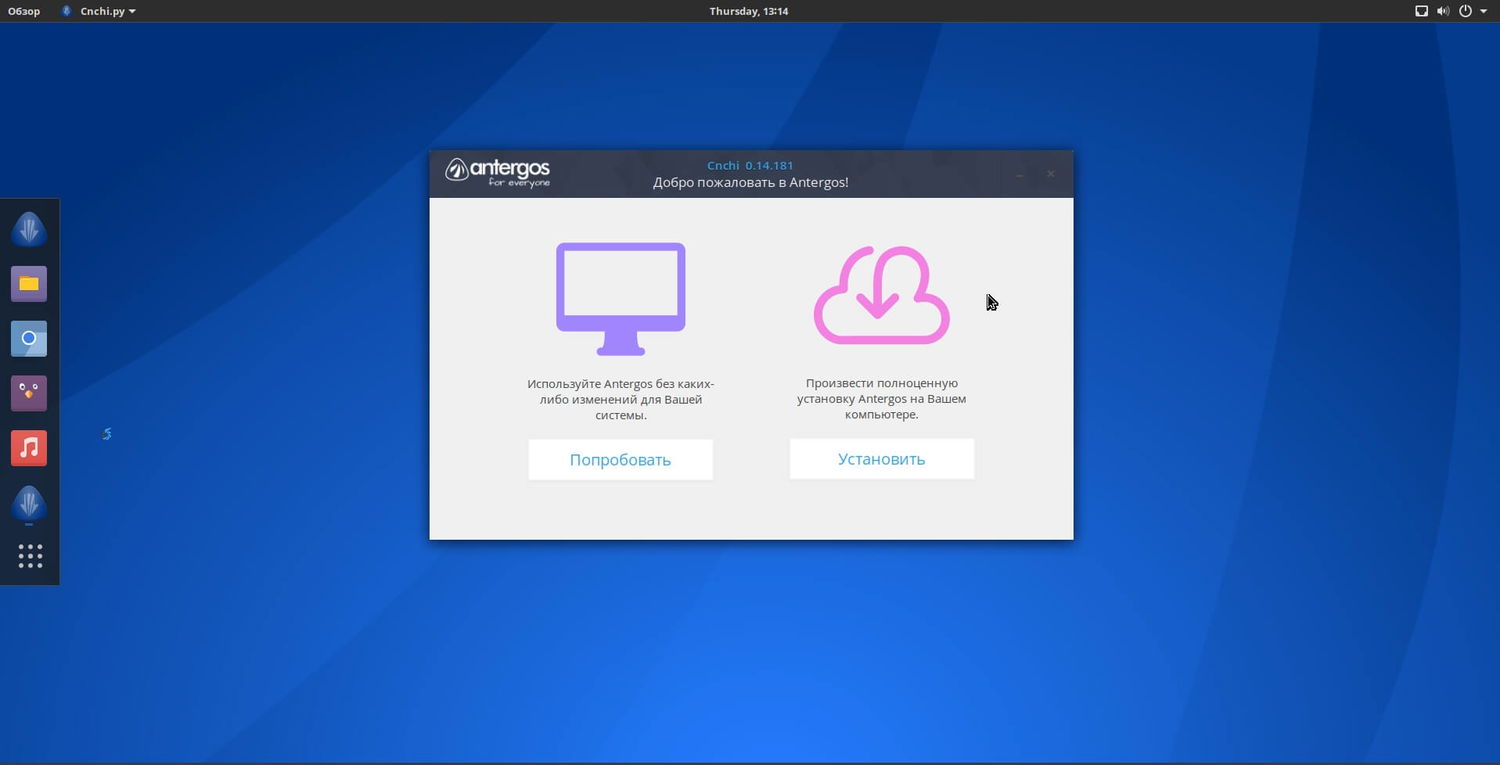Image resolution: width=1500 pixels, height=765 pixels.
Task: Click the text Используйте Antergos без каких-либо изменений
Action: coord(620,399)
